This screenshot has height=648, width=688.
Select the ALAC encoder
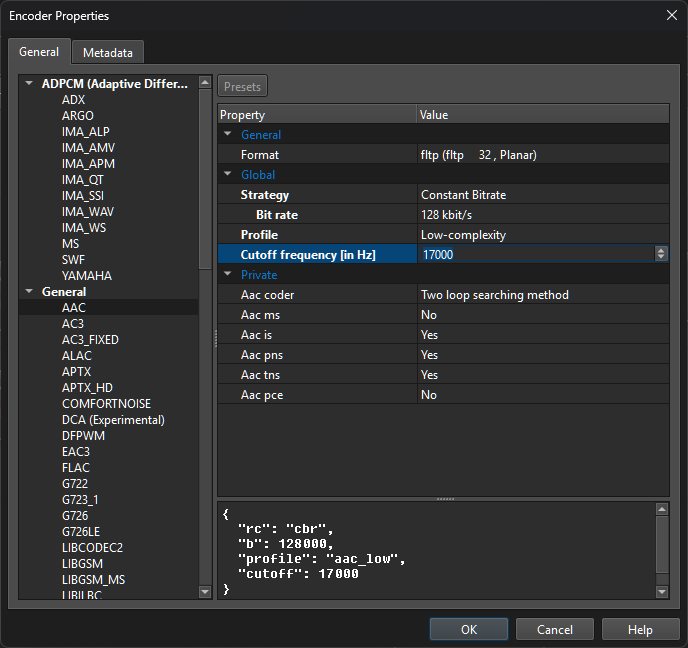[x=77, y=356]
